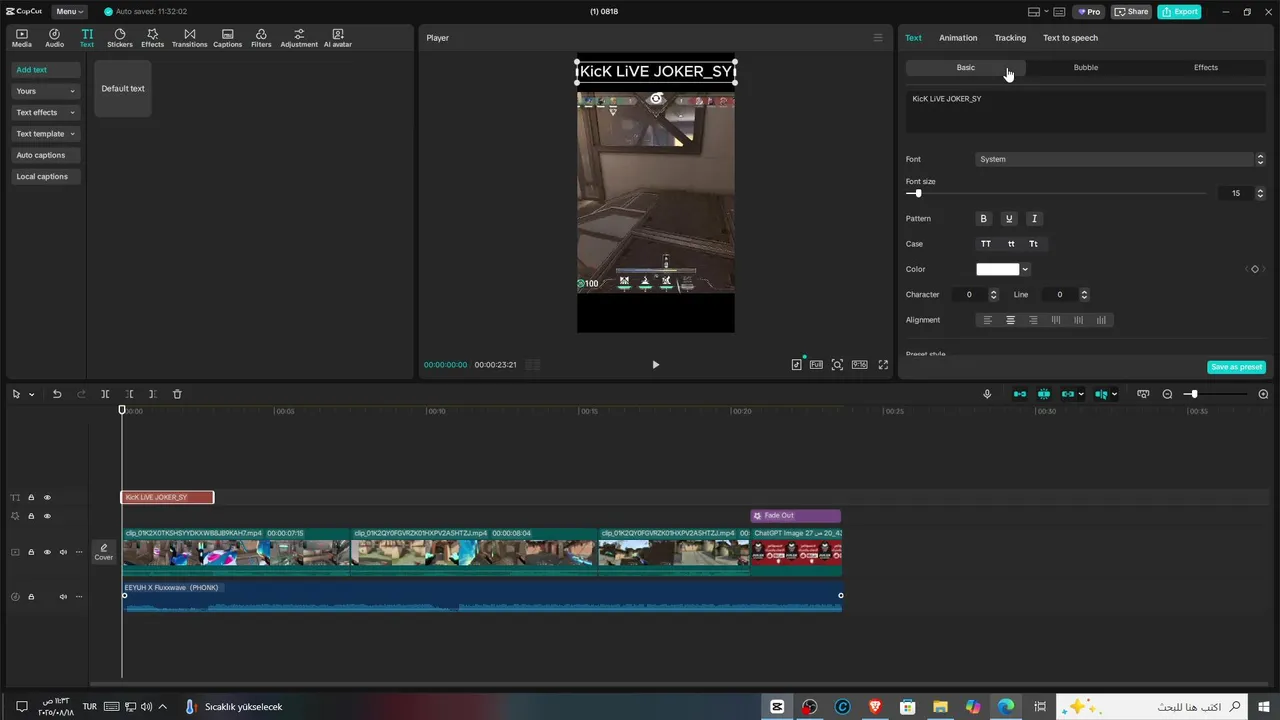
Task: Open the Adjustment panel
Action: (x=299, y=38)
